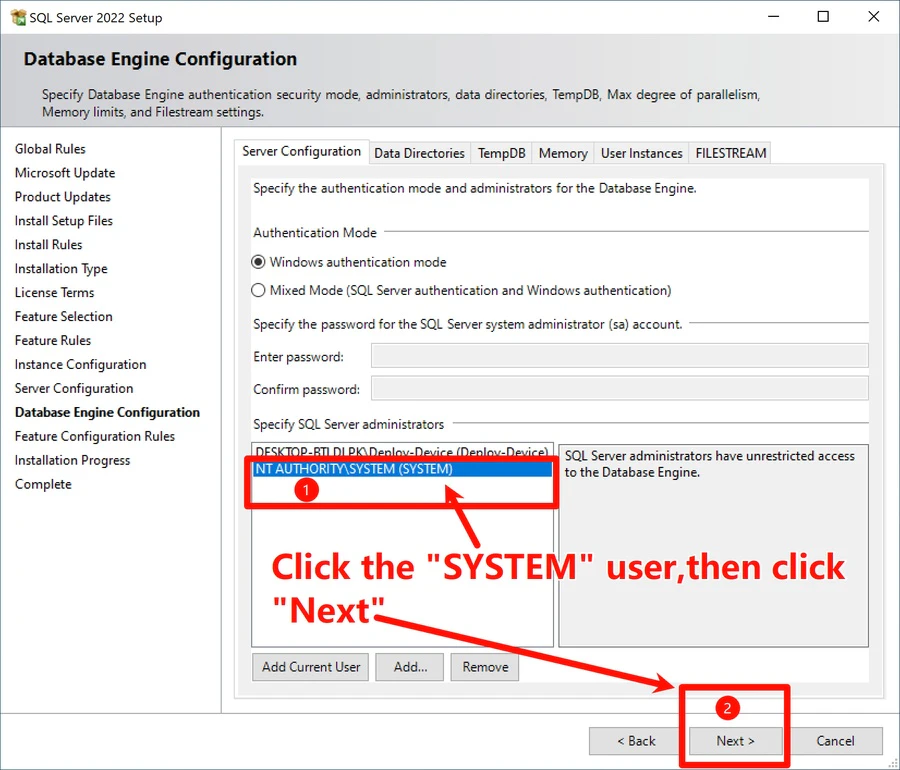
Task: Cancel the SQL Server setup
Action: (835, 741)
